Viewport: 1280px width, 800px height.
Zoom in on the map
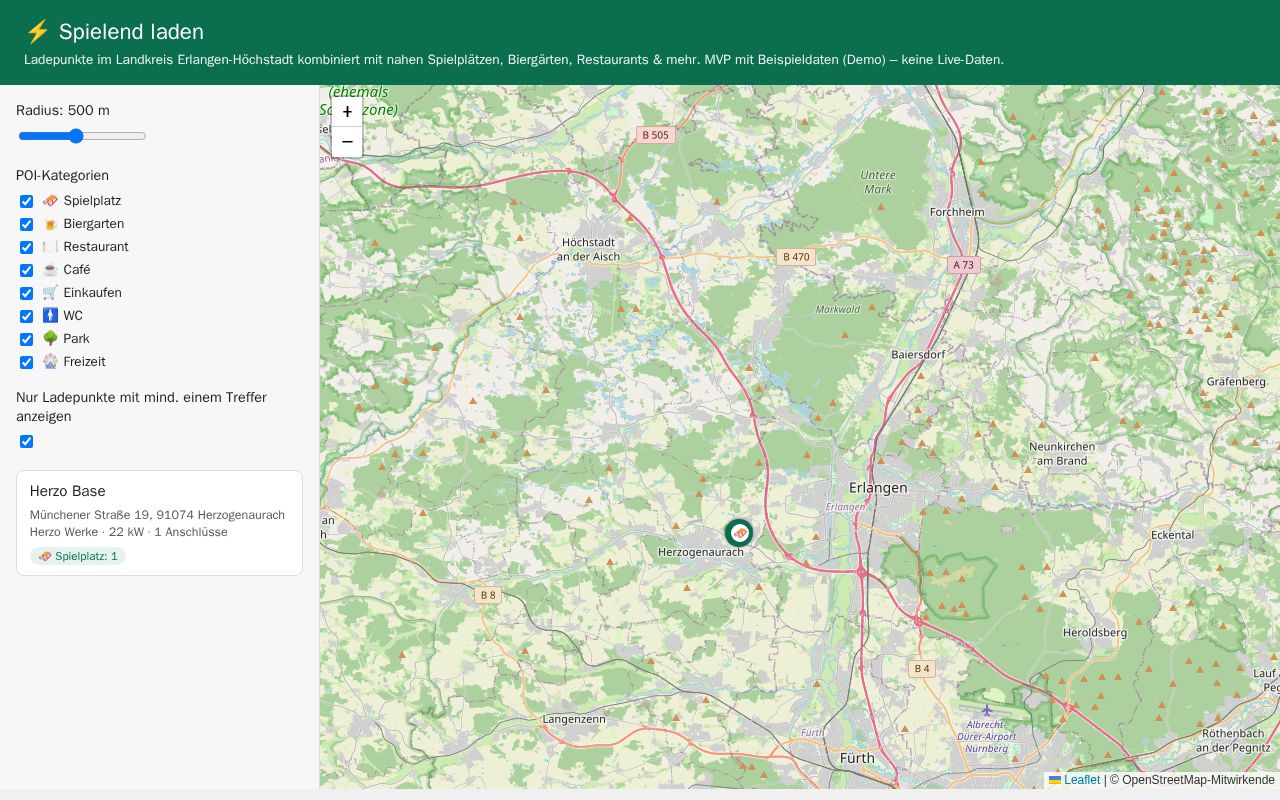click(347, 112)
